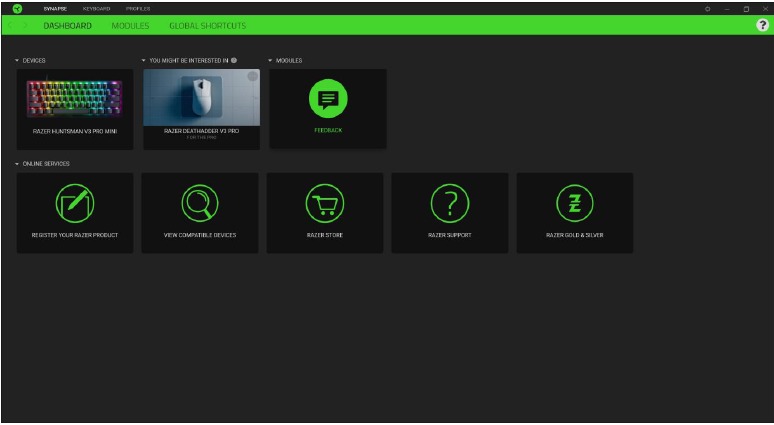Screen dimensions: 774x425
Task: Open View Compatible Devices link text
Action: pyautogui.click(x=200, y=235)
